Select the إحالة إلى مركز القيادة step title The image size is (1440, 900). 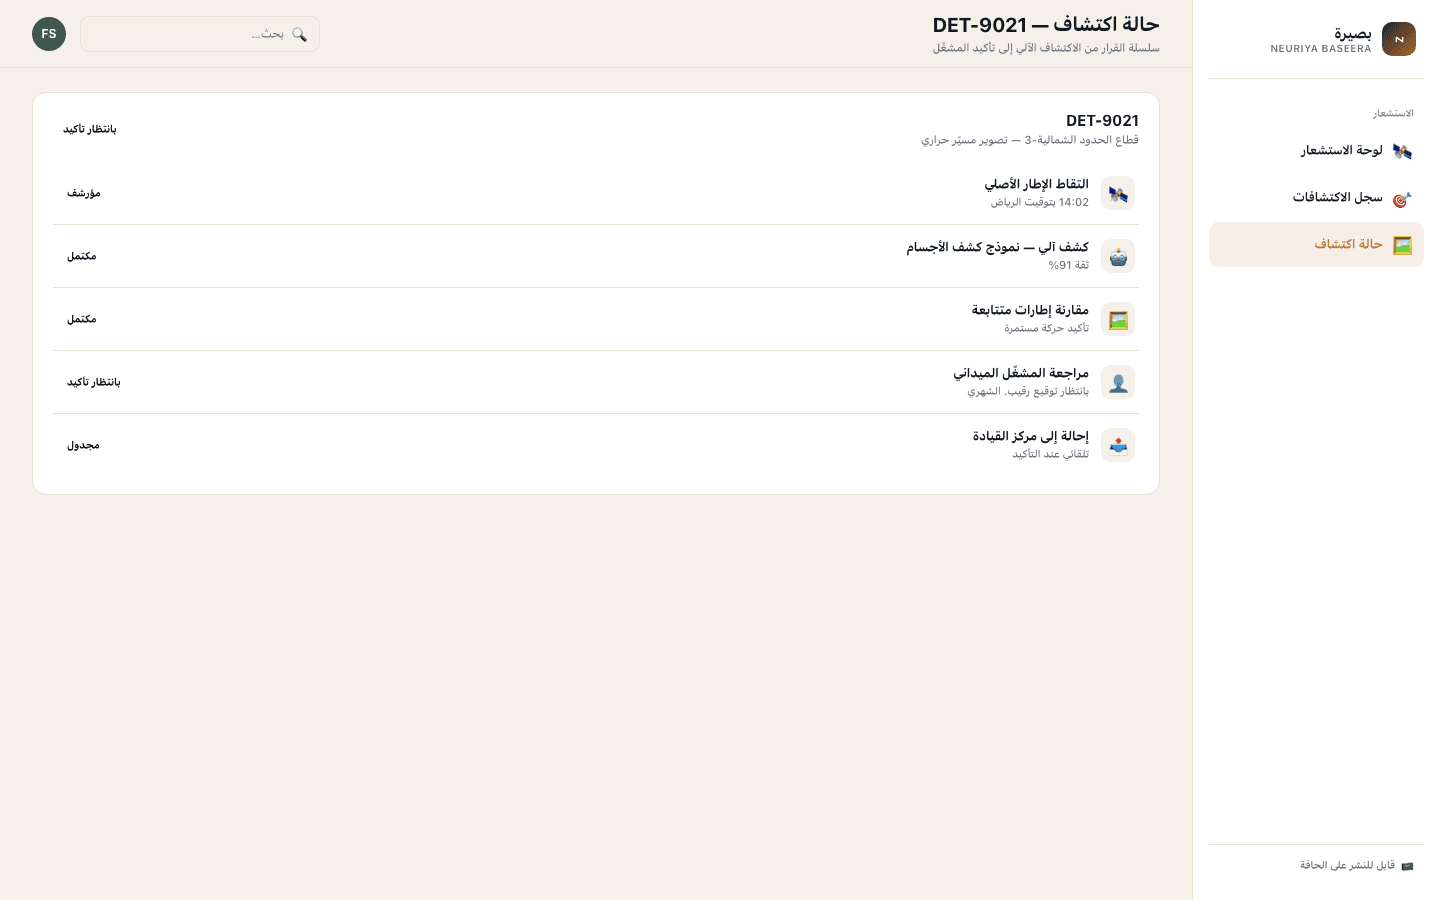1031,436
